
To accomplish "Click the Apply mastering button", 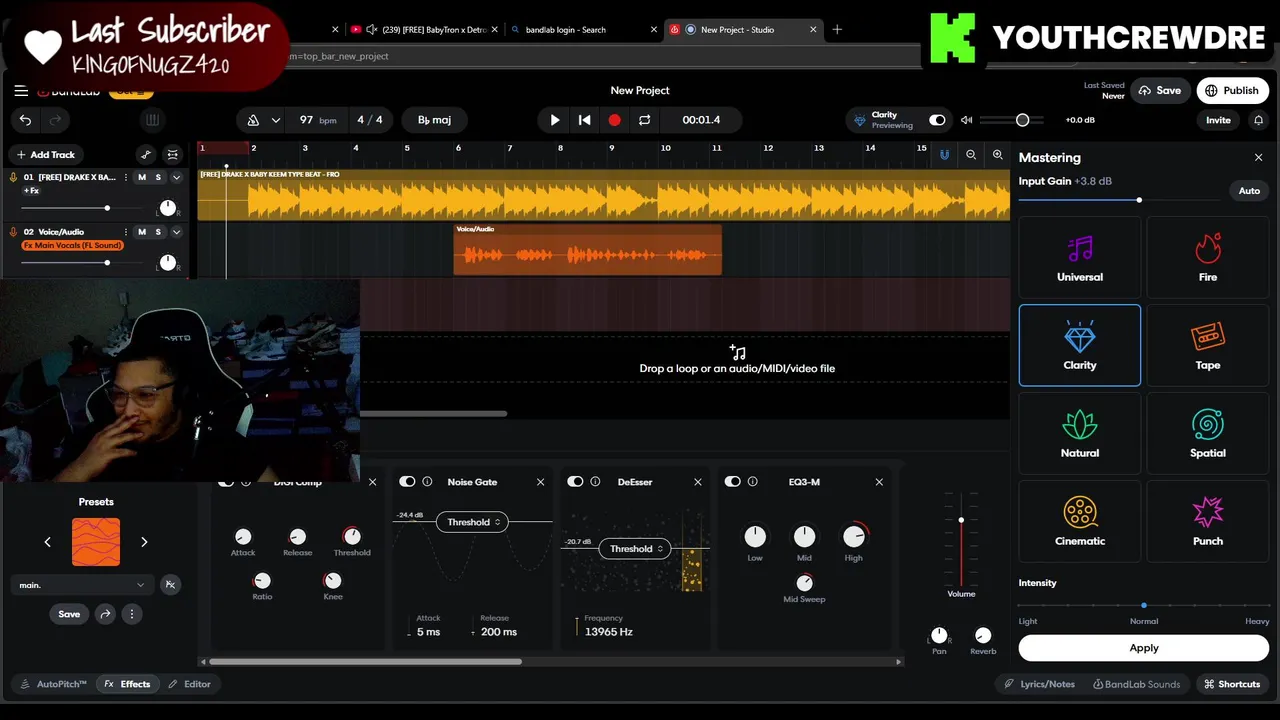I will (1144, 648).
